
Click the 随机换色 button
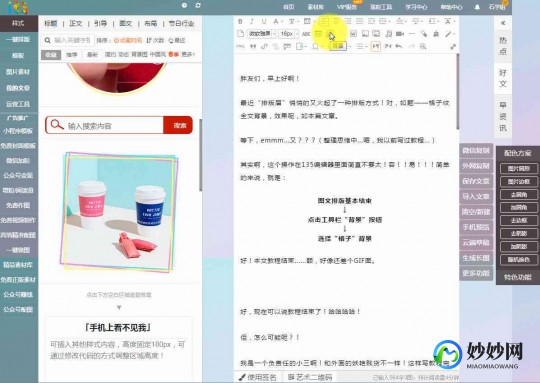519,260
